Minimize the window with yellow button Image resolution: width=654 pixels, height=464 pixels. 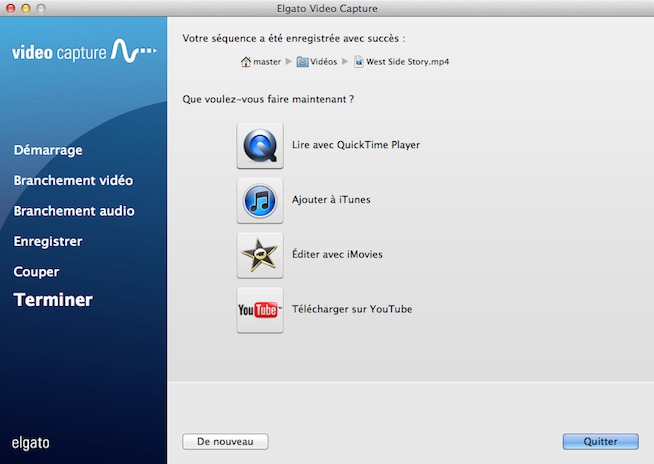click(29, 8)
